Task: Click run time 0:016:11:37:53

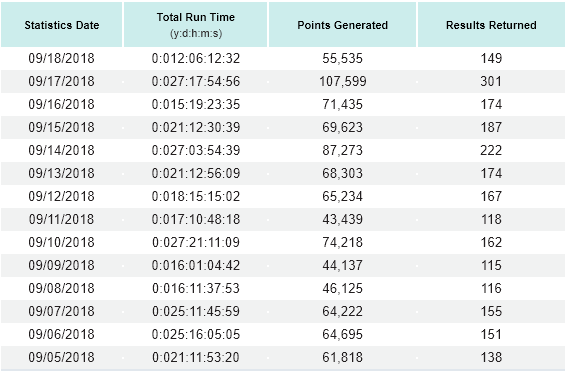Action: click(196, 288)
